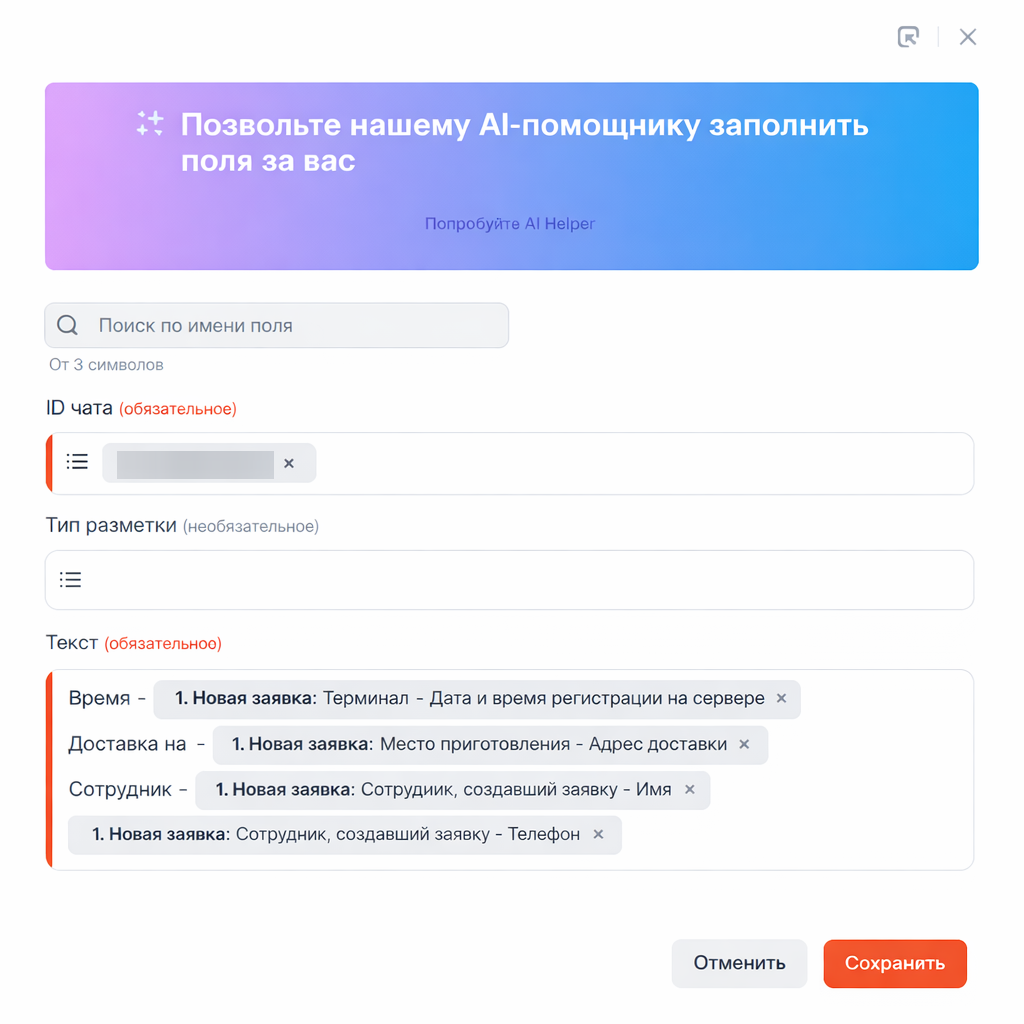Click the AI sparkle stars icon
The width and height of the screenshot is (1024, 1024).
(150, 124)
